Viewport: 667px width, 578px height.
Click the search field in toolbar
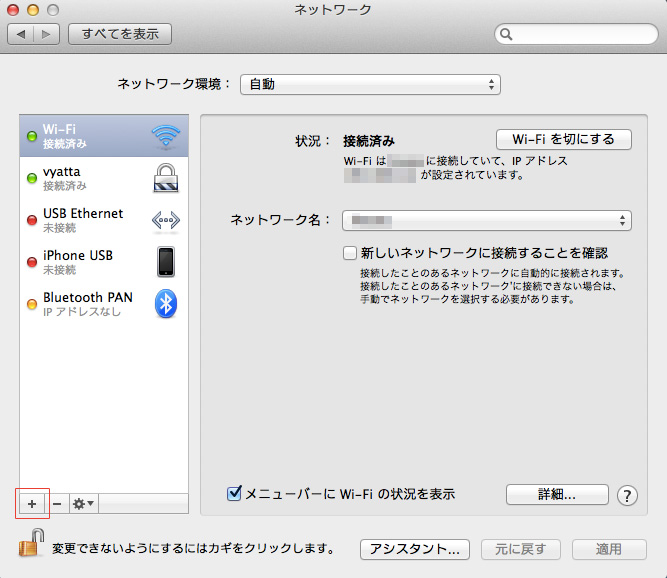[x=580, y=35]
